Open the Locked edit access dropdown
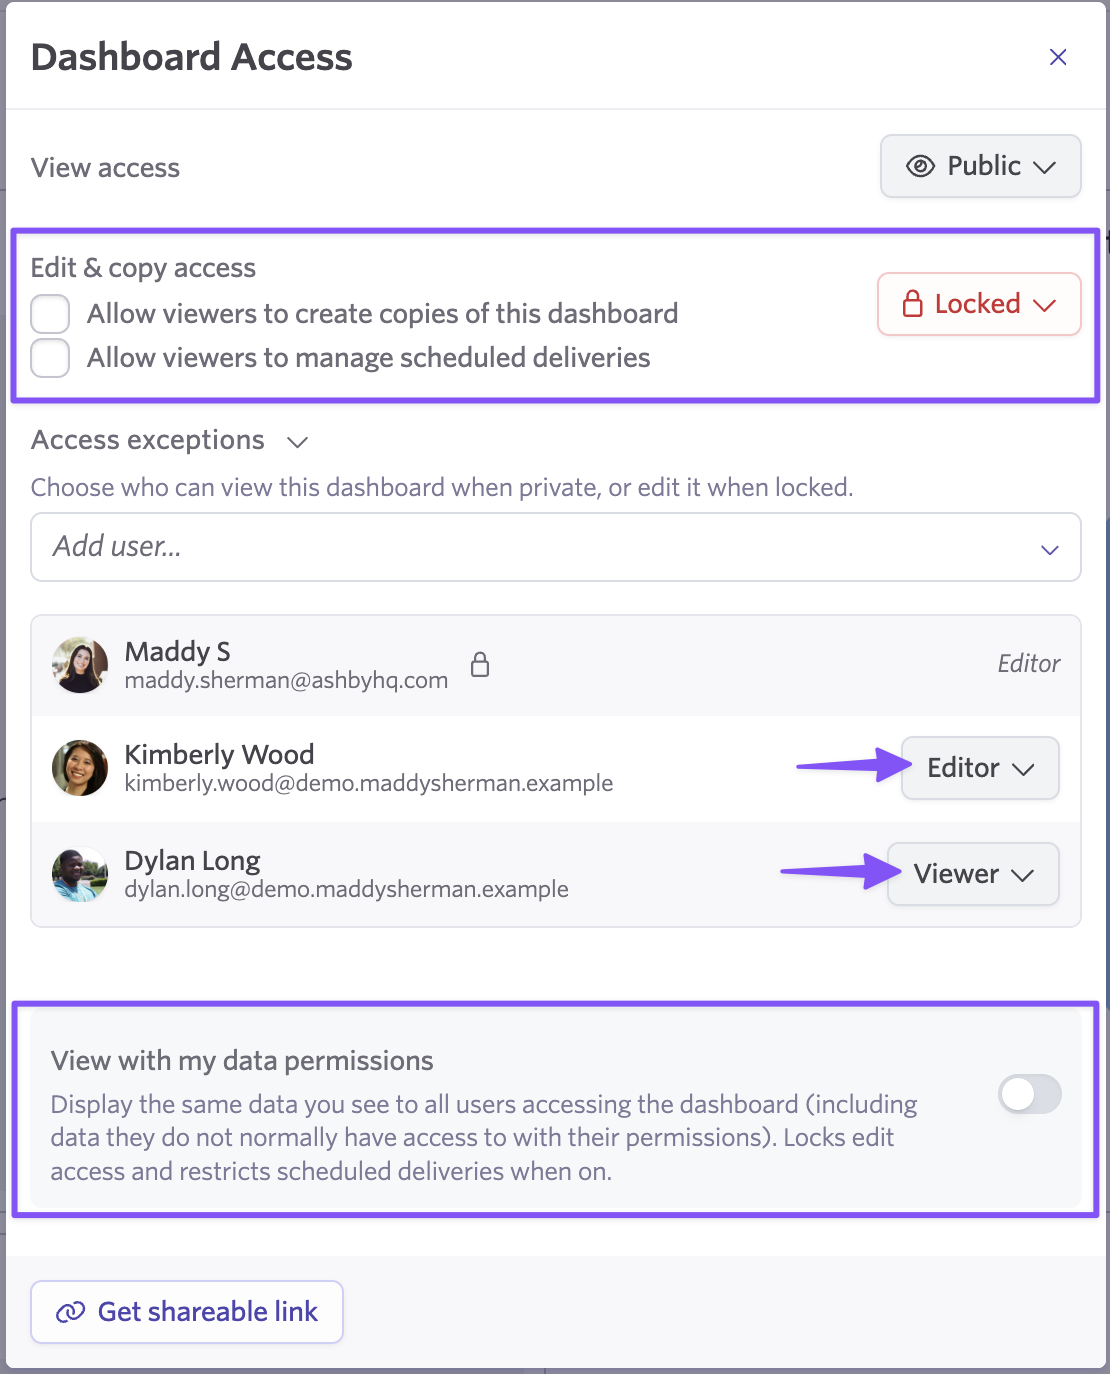The width and height of the screenshot is (1110, 1374). coord(979,304)
